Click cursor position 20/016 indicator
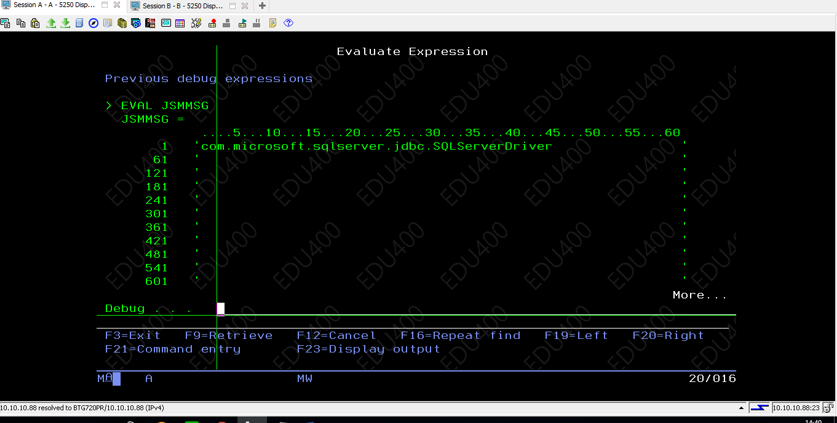This screenshot has width=837, height=423. click(712, 378)
